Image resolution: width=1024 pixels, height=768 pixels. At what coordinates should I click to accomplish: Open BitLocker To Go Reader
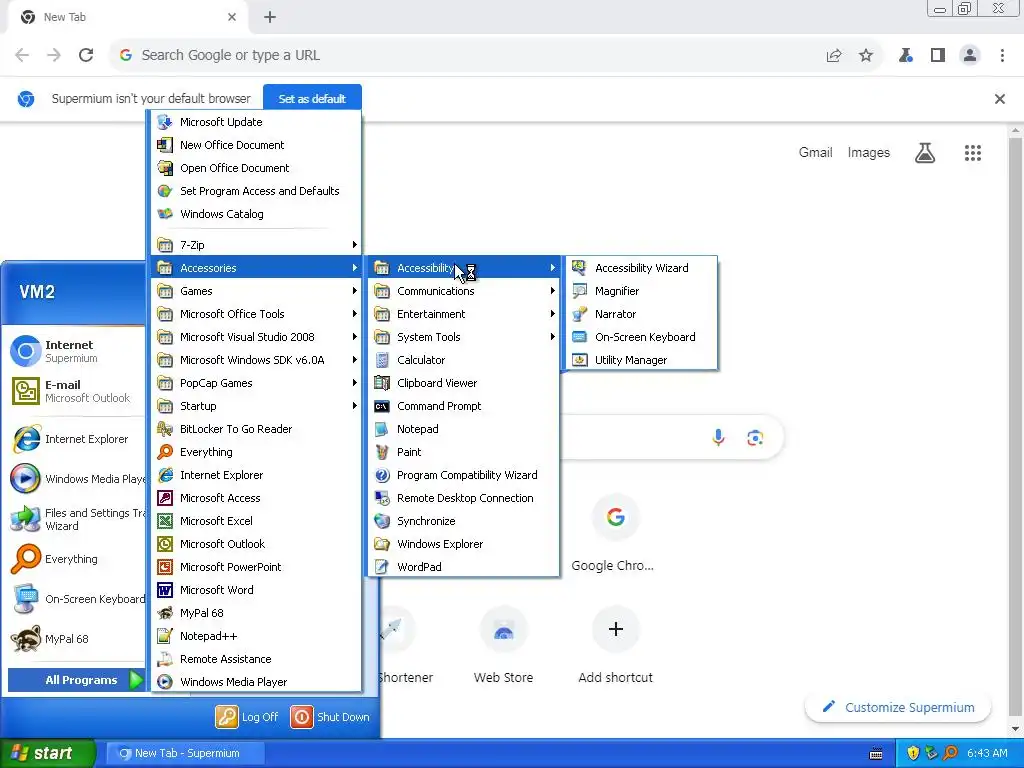256,429
